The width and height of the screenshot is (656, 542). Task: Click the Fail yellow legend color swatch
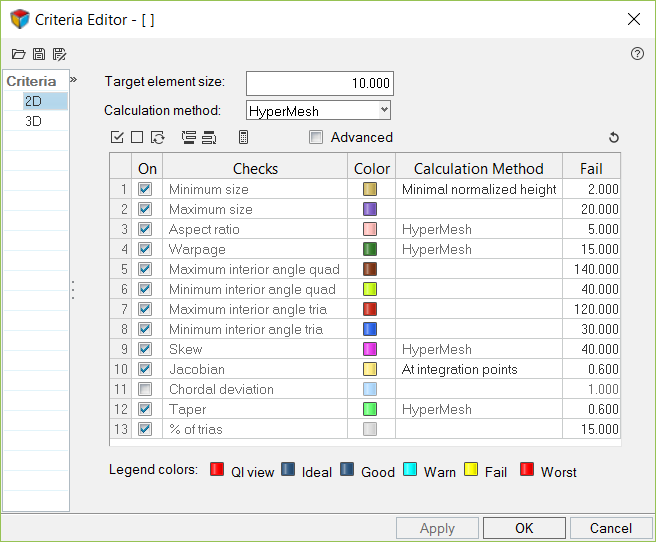coord(471,469)
